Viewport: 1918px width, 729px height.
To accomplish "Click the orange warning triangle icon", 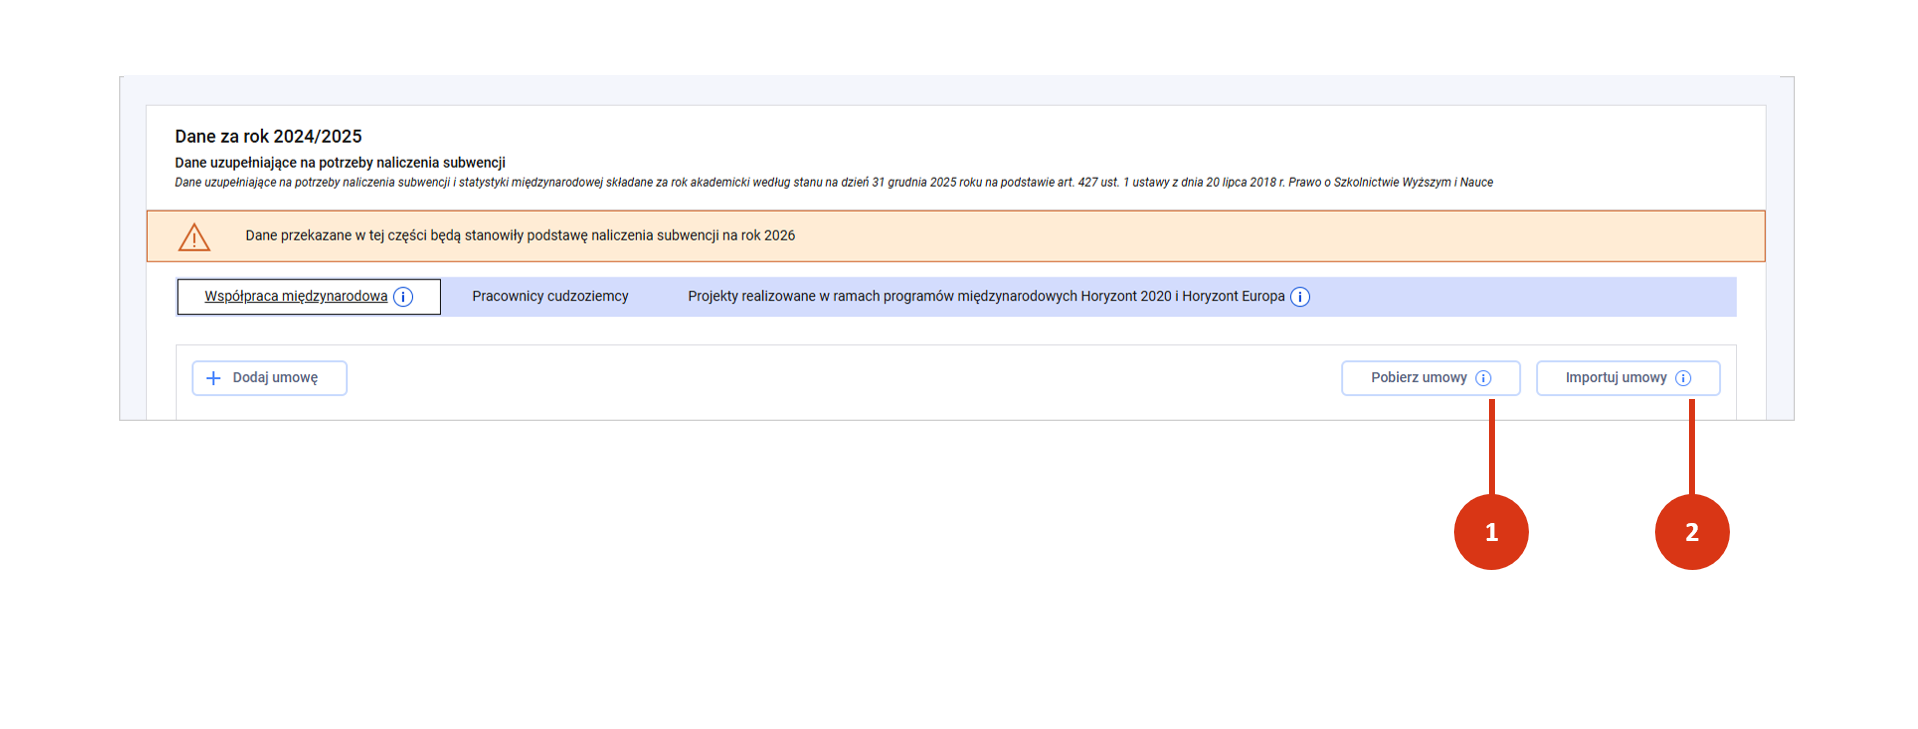I will [194, 237].
